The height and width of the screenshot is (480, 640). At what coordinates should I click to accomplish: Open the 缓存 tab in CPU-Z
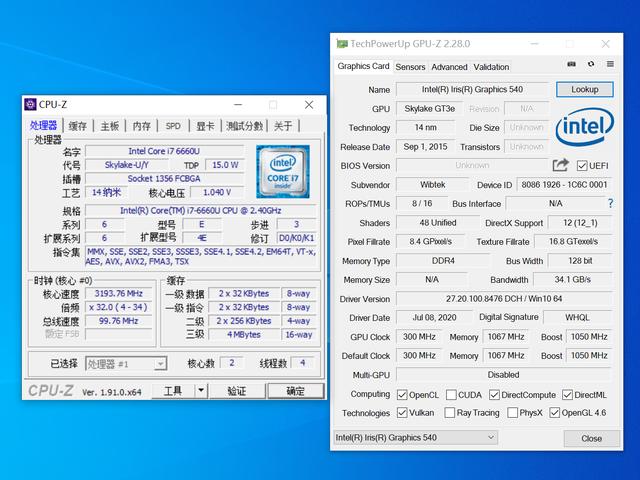click(x=78, y=126)
